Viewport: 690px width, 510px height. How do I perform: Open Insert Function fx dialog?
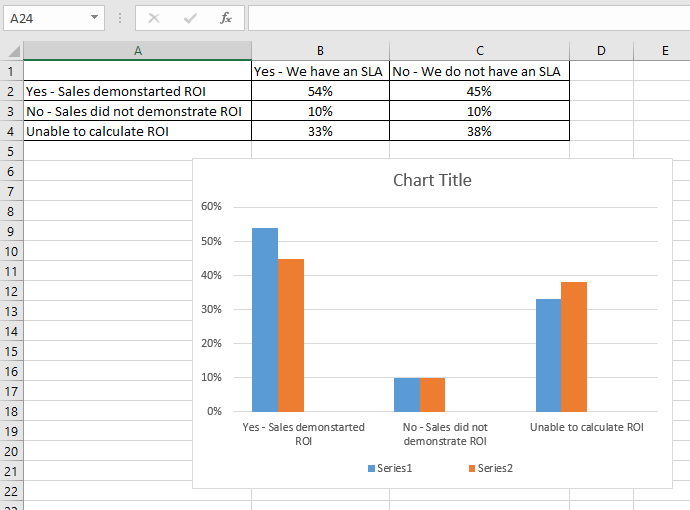point(226,18)
